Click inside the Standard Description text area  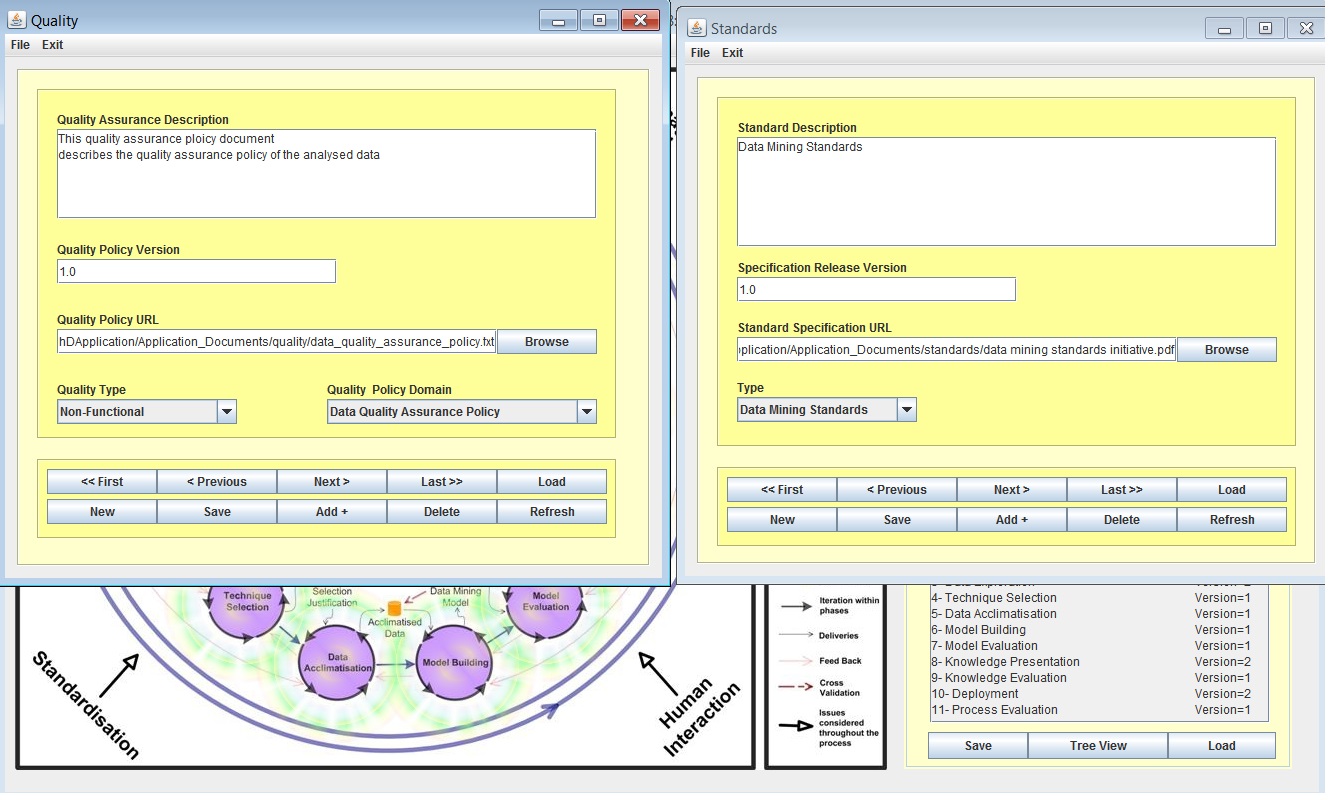[x=1005, y=191]
